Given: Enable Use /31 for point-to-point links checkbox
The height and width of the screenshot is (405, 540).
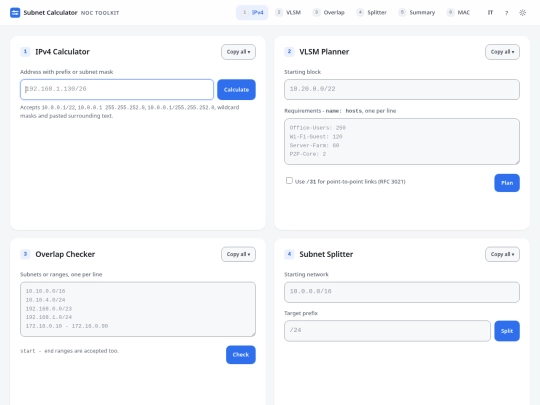Looking at the screenshot, I should coord(289,180).
